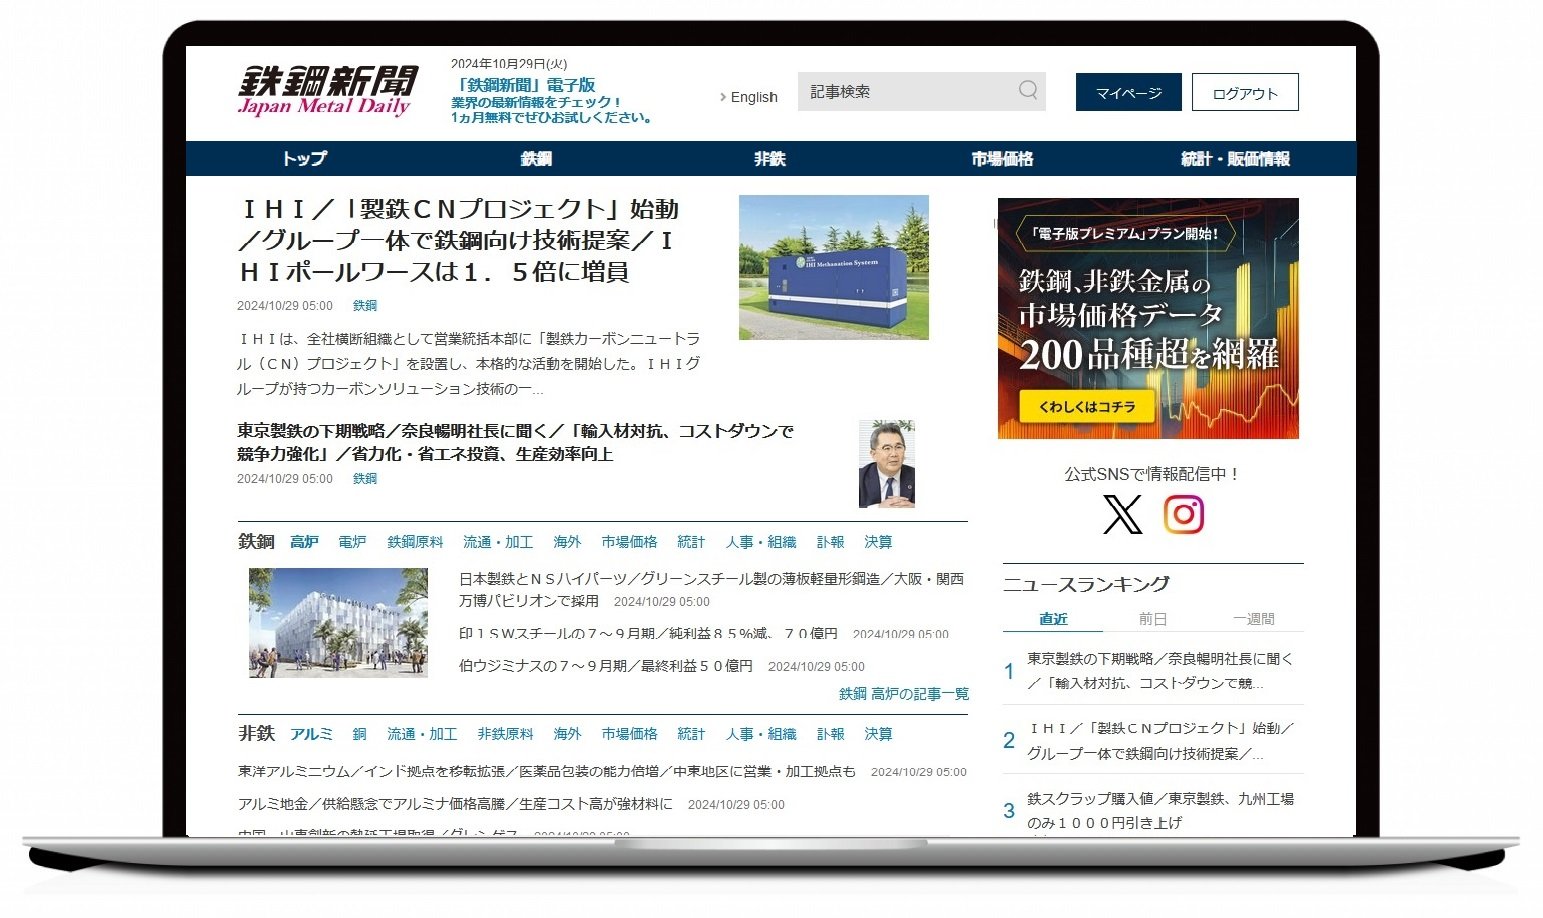Image resolution: width=1543 pixels, height=918 pixels.
Task: Select 市場価格 tab in 非鉄 section
Action: coord(629,734)
